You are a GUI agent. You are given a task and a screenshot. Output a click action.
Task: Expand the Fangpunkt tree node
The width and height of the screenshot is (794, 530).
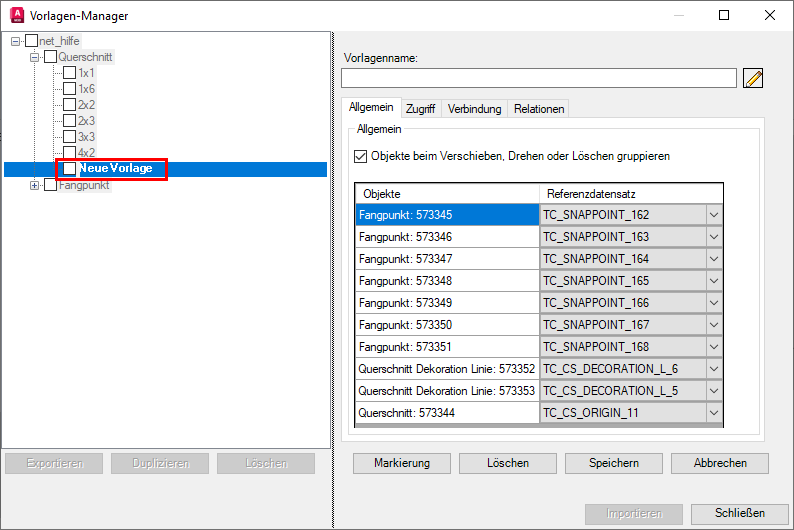click(36, 186)
